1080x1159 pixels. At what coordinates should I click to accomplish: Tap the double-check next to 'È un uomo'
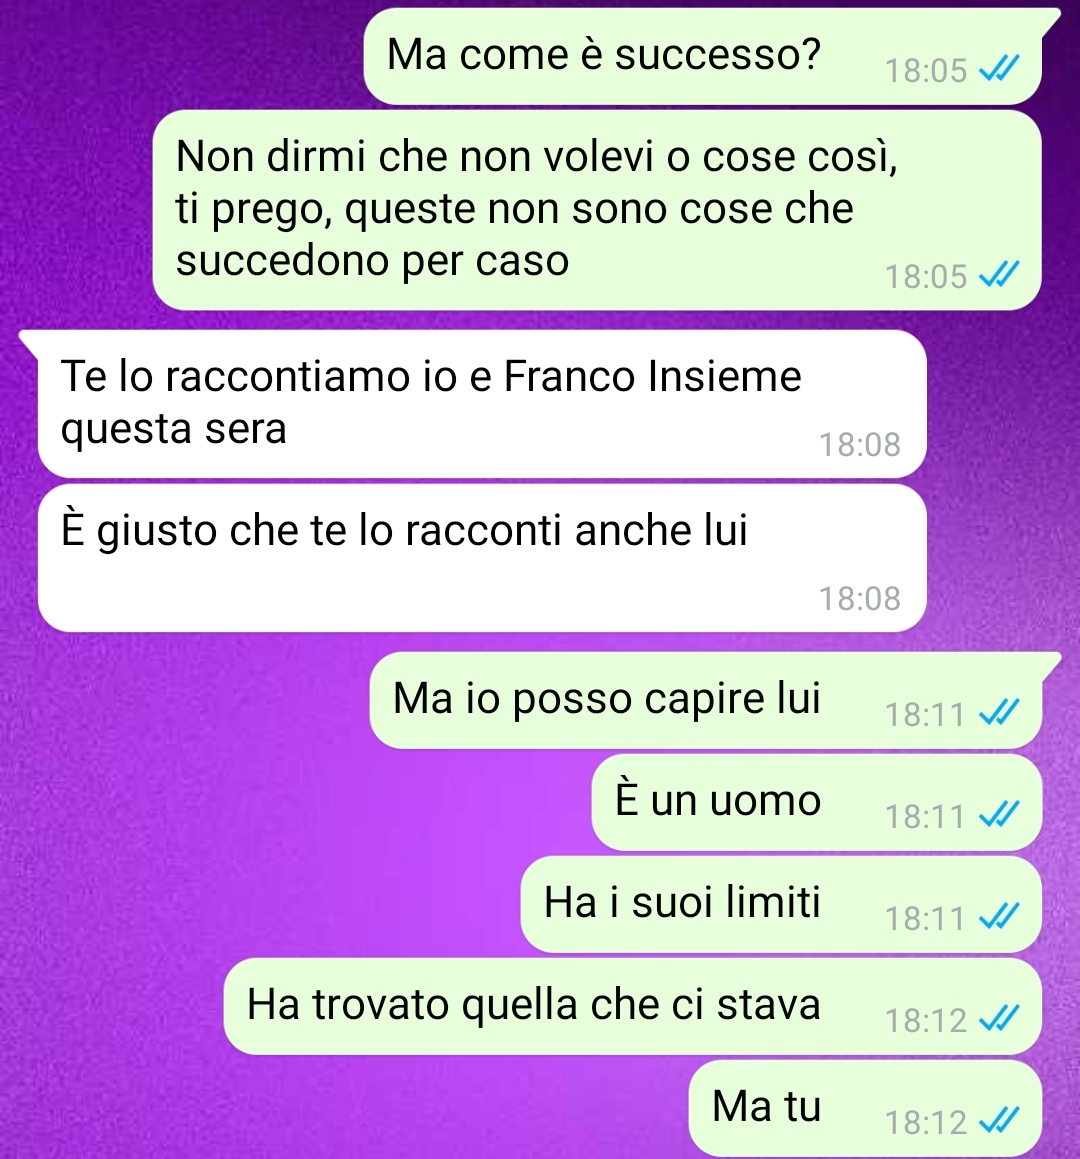(999, 815)
